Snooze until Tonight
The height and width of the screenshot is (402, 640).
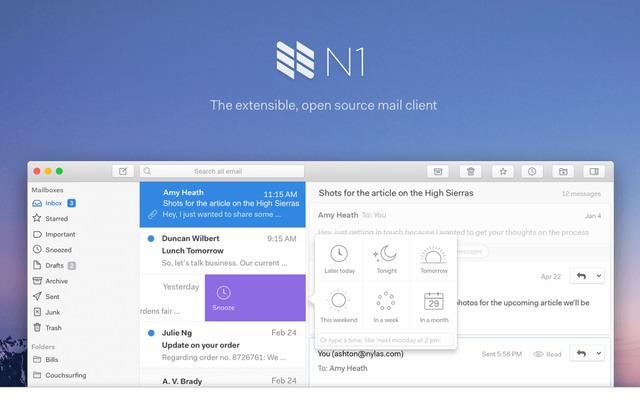coord(386,259)
